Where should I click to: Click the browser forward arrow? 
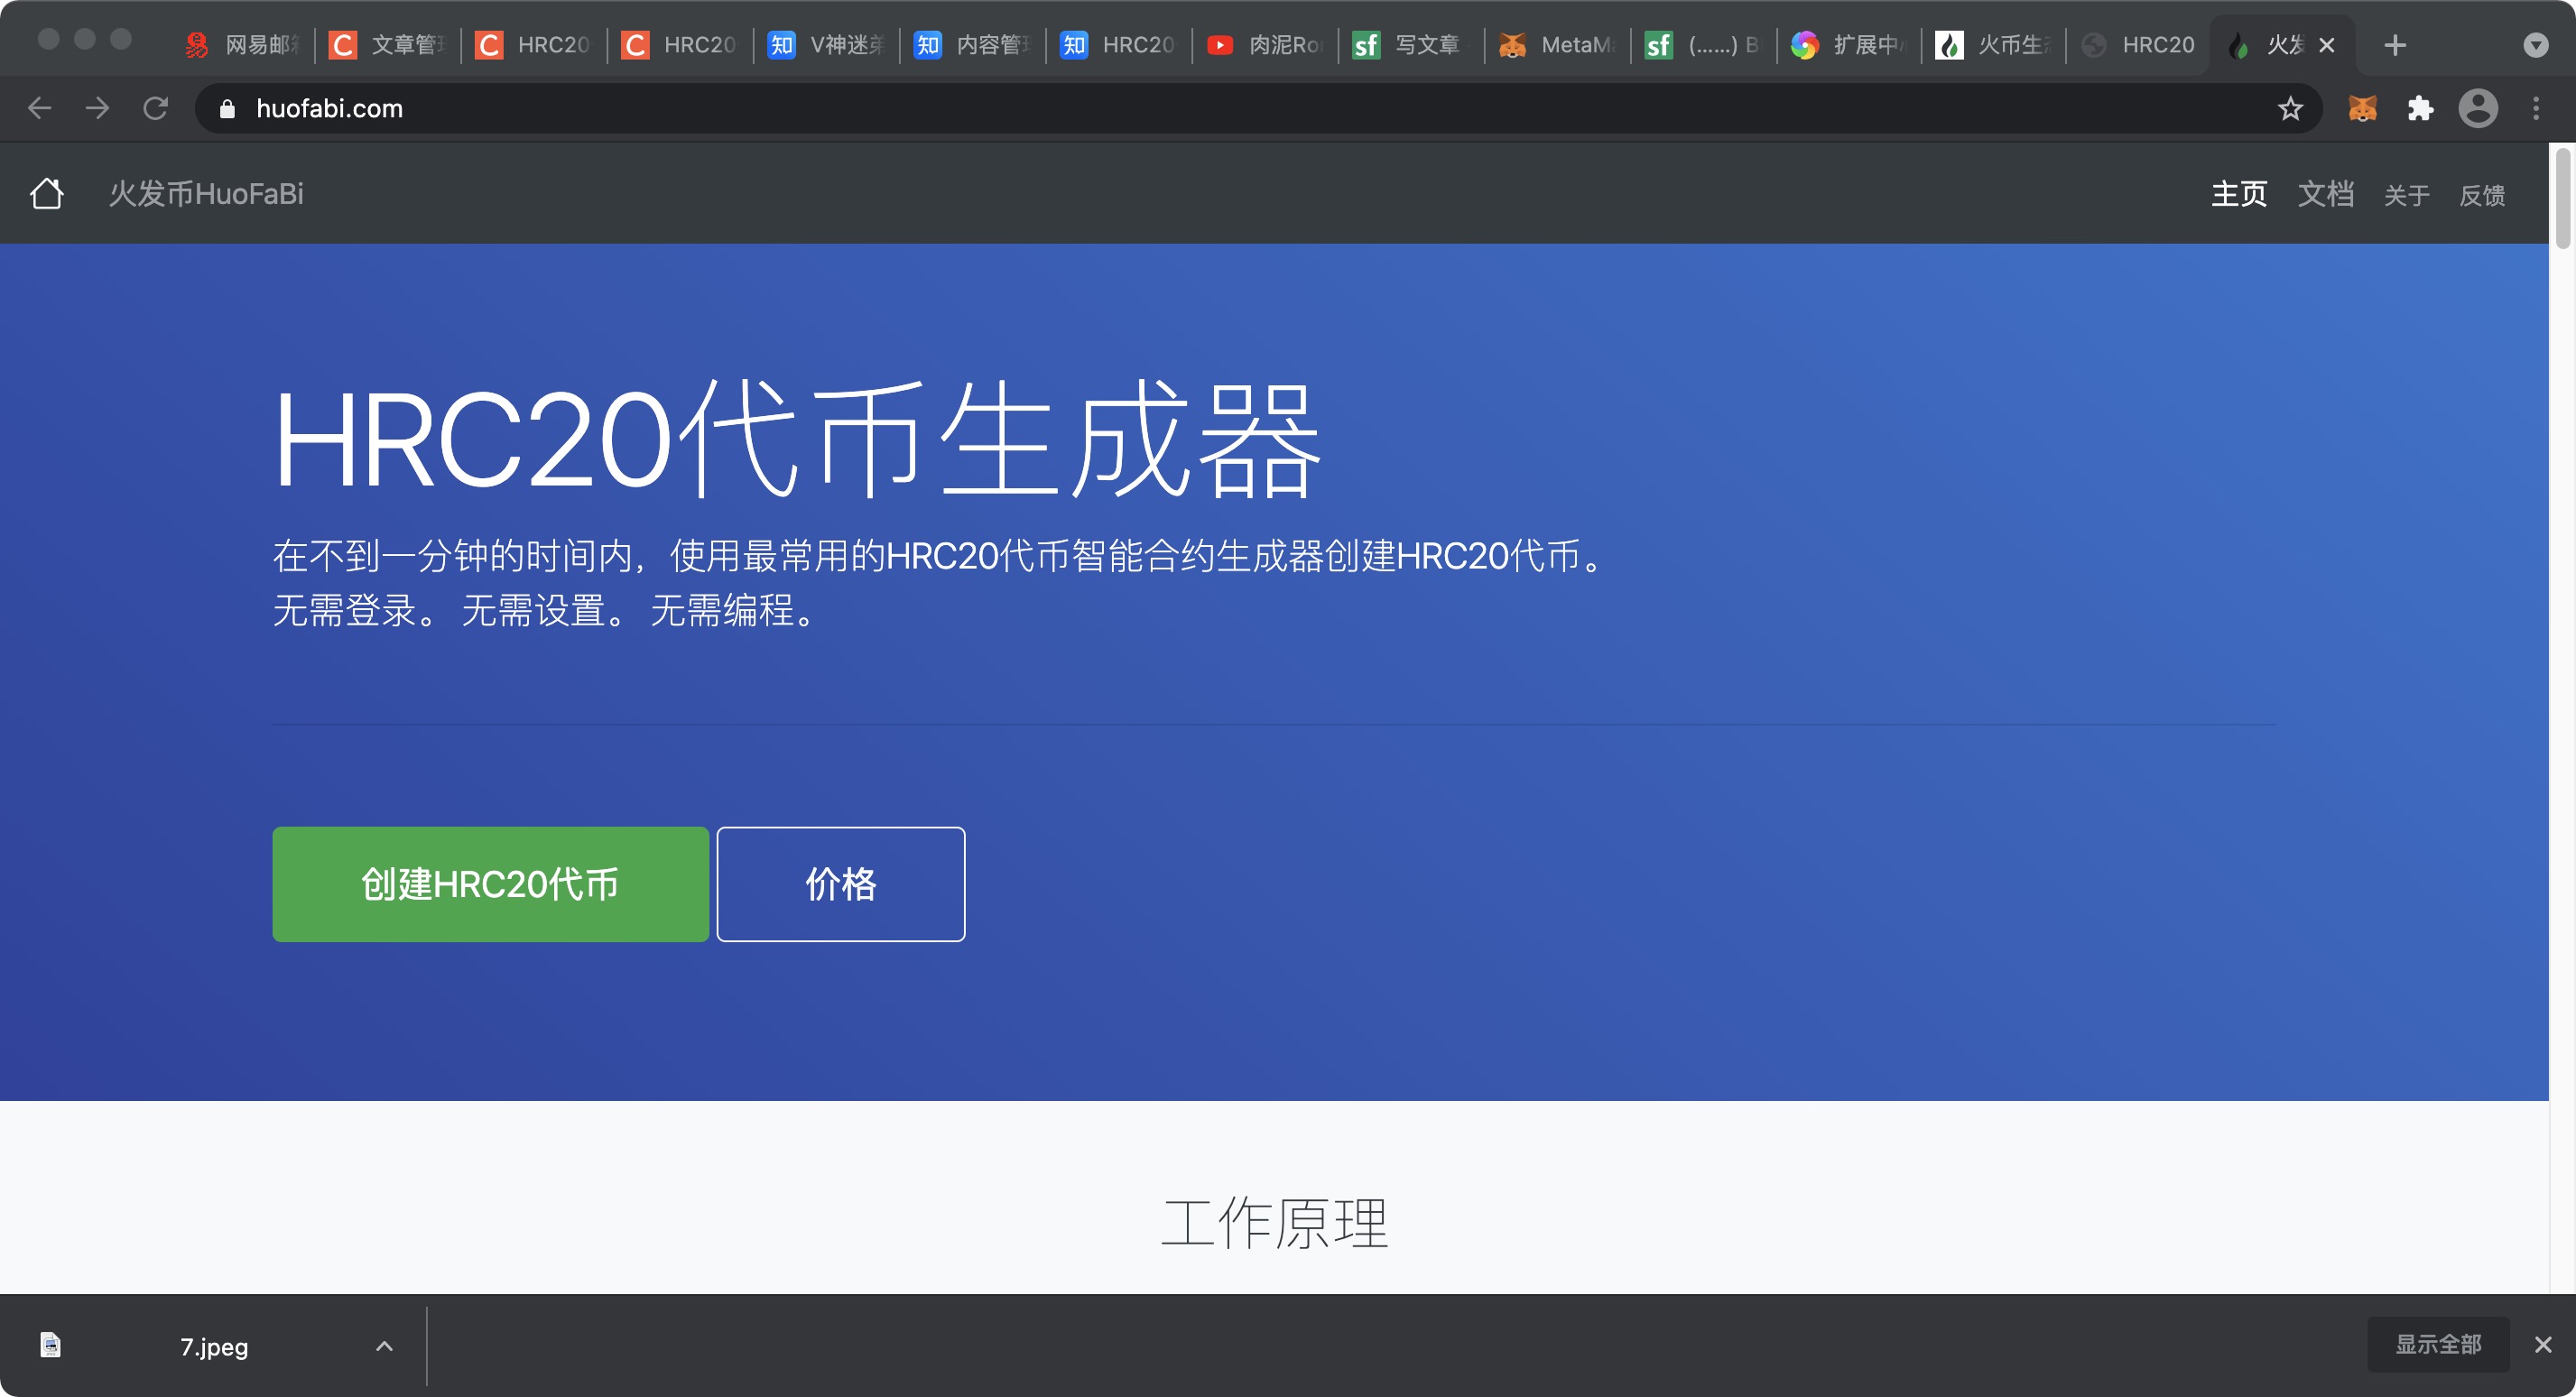(x=97, y=108)
